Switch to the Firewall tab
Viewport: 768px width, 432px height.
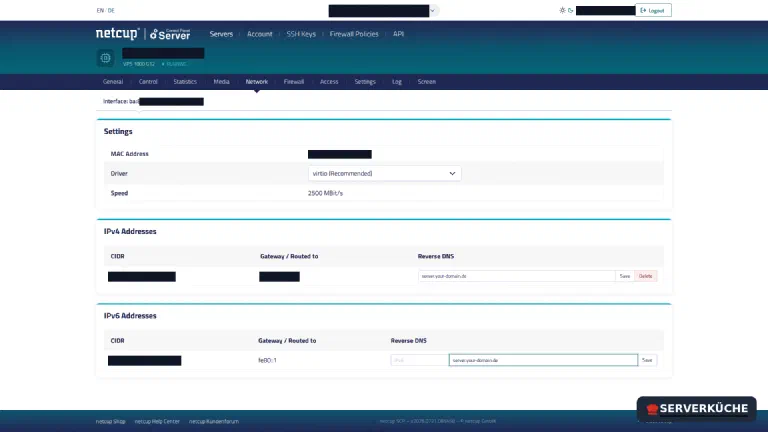[294, 82]
